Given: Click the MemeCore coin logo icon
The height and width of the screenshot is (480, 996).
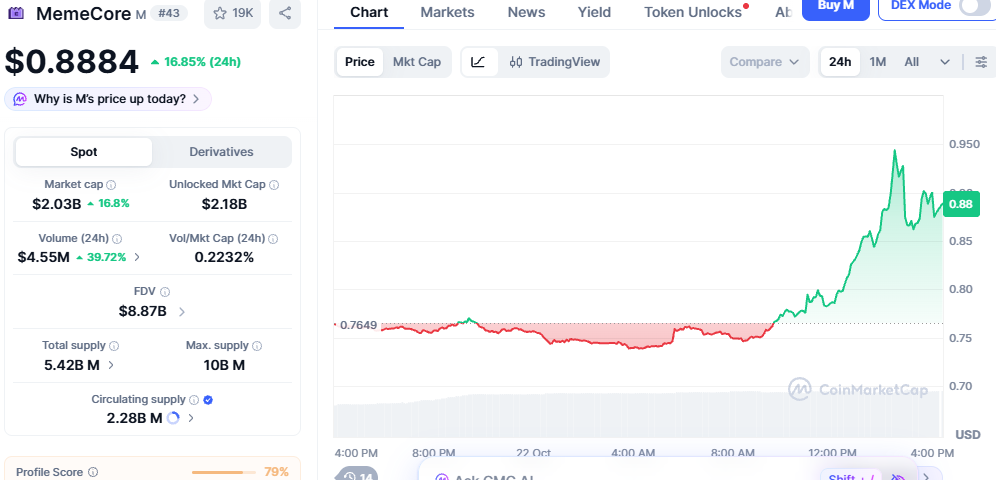Looking at the screenshot, I should pos(16,13).
